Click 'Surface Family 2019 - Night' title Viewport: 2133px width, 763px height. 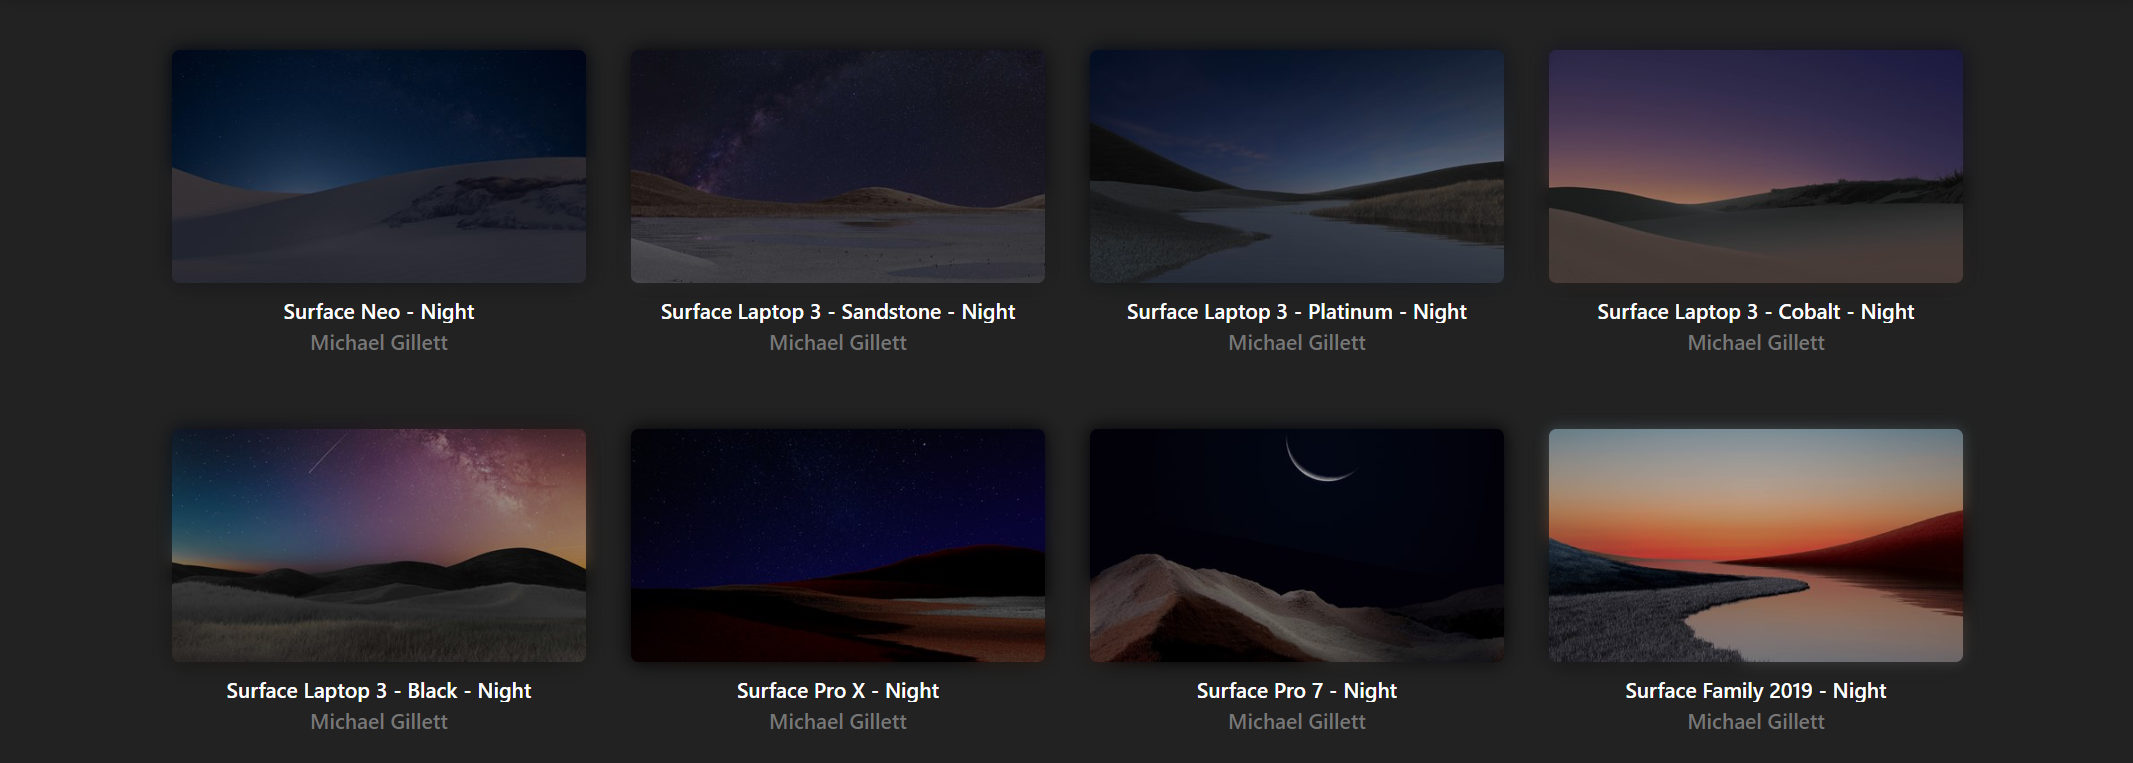pos(1756,691)
